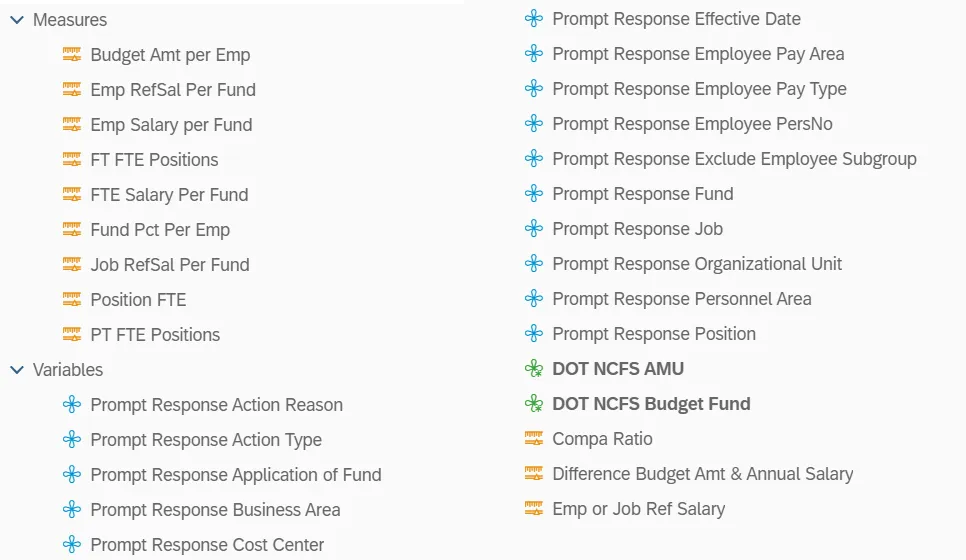Click the Compa Ratio measure icon
Image resolution: width=966 pixels, height=560 pixels.
(534, 439)
